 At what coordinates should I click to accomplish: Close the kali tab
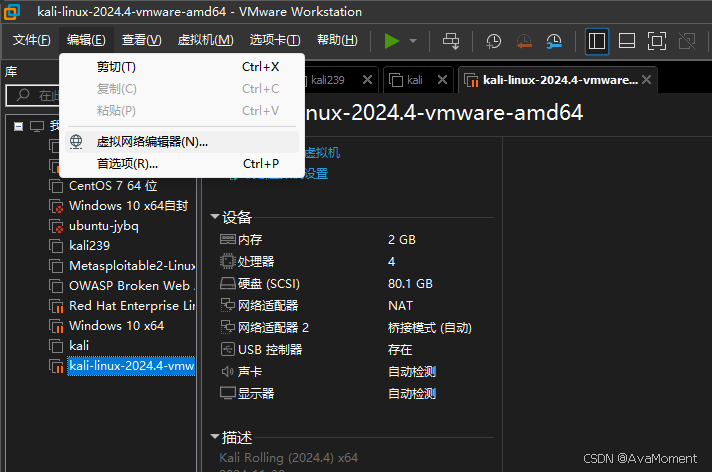tap(442, 80)
